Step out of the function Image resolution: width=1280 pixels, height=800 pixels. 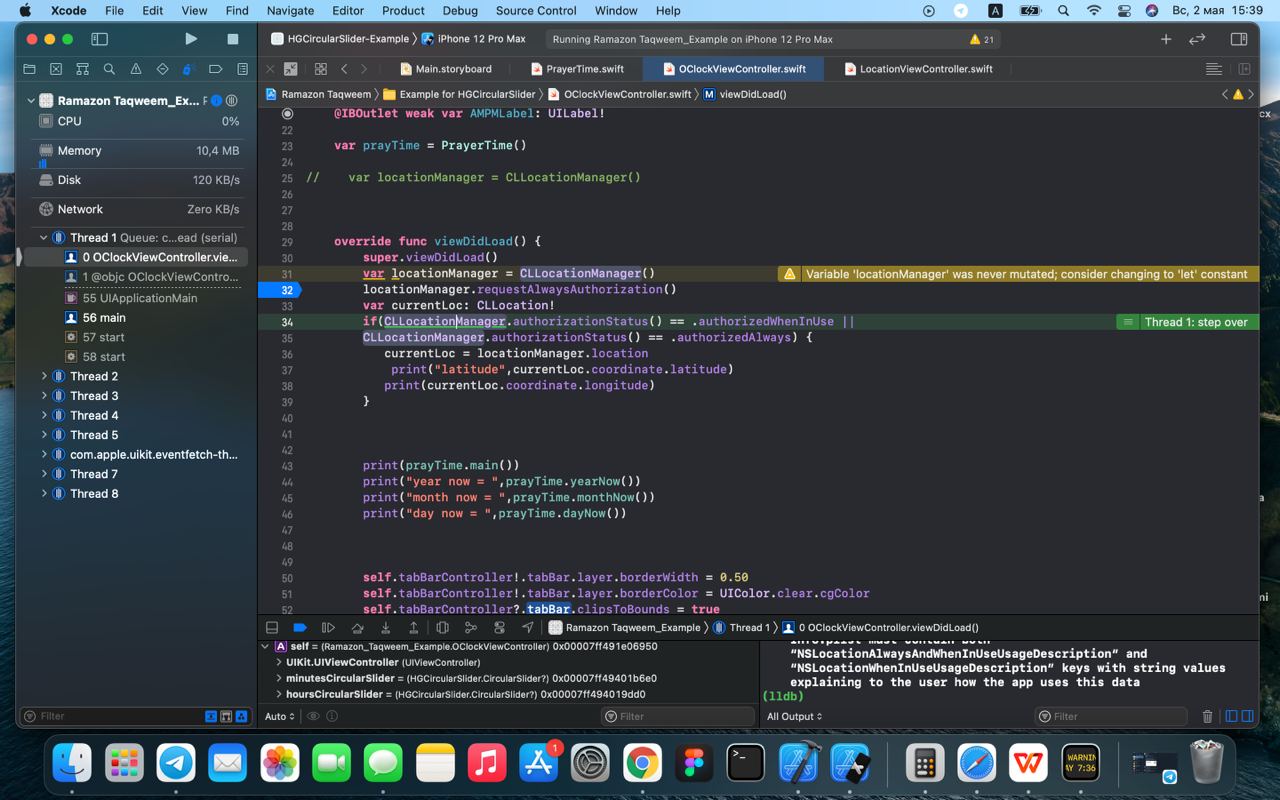point(413,627)
